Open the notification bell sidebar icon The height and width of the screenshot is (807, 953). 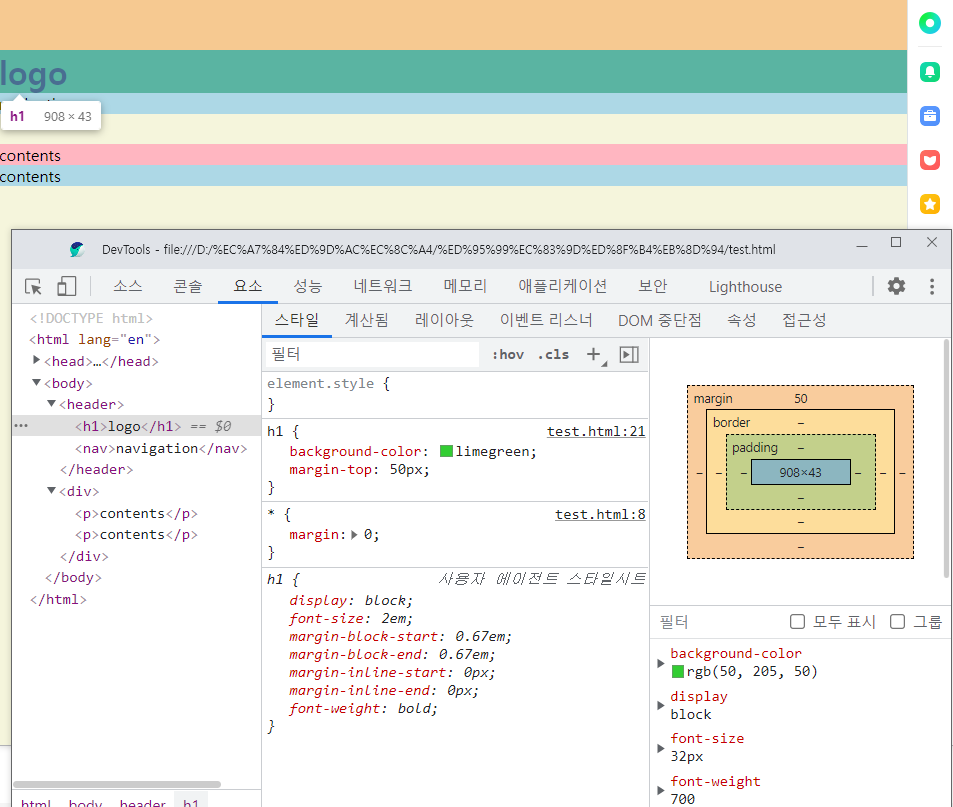tap(929, 72)
